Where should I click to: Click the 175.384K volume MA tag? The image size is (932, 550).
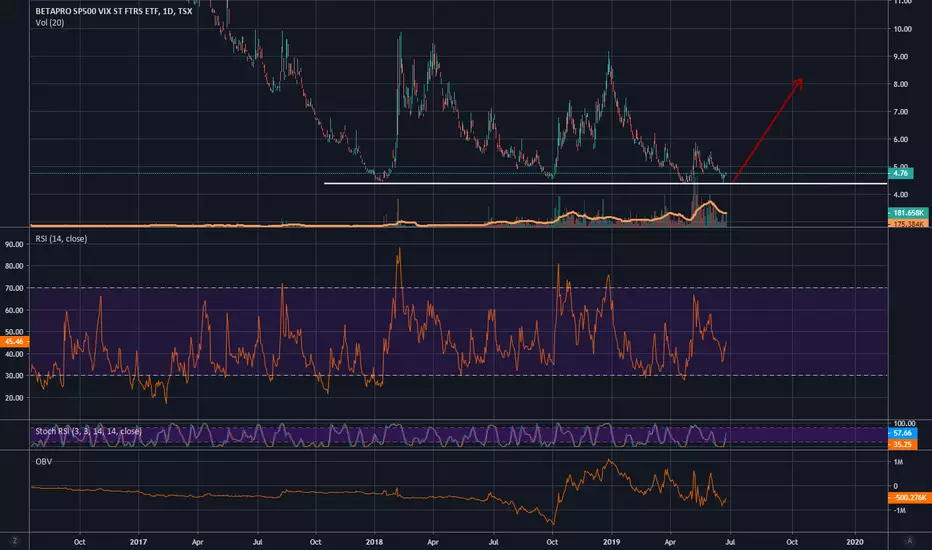(x=908, y=224)
